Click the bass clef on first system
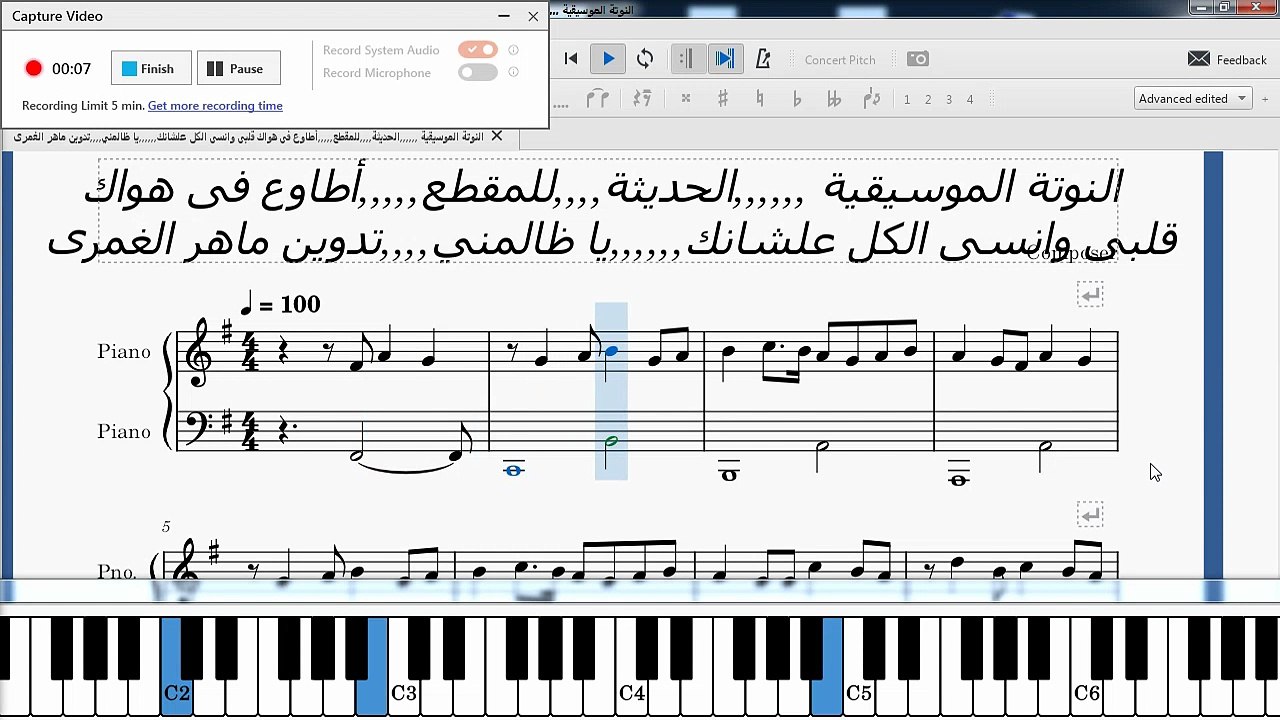 (199, 428)
